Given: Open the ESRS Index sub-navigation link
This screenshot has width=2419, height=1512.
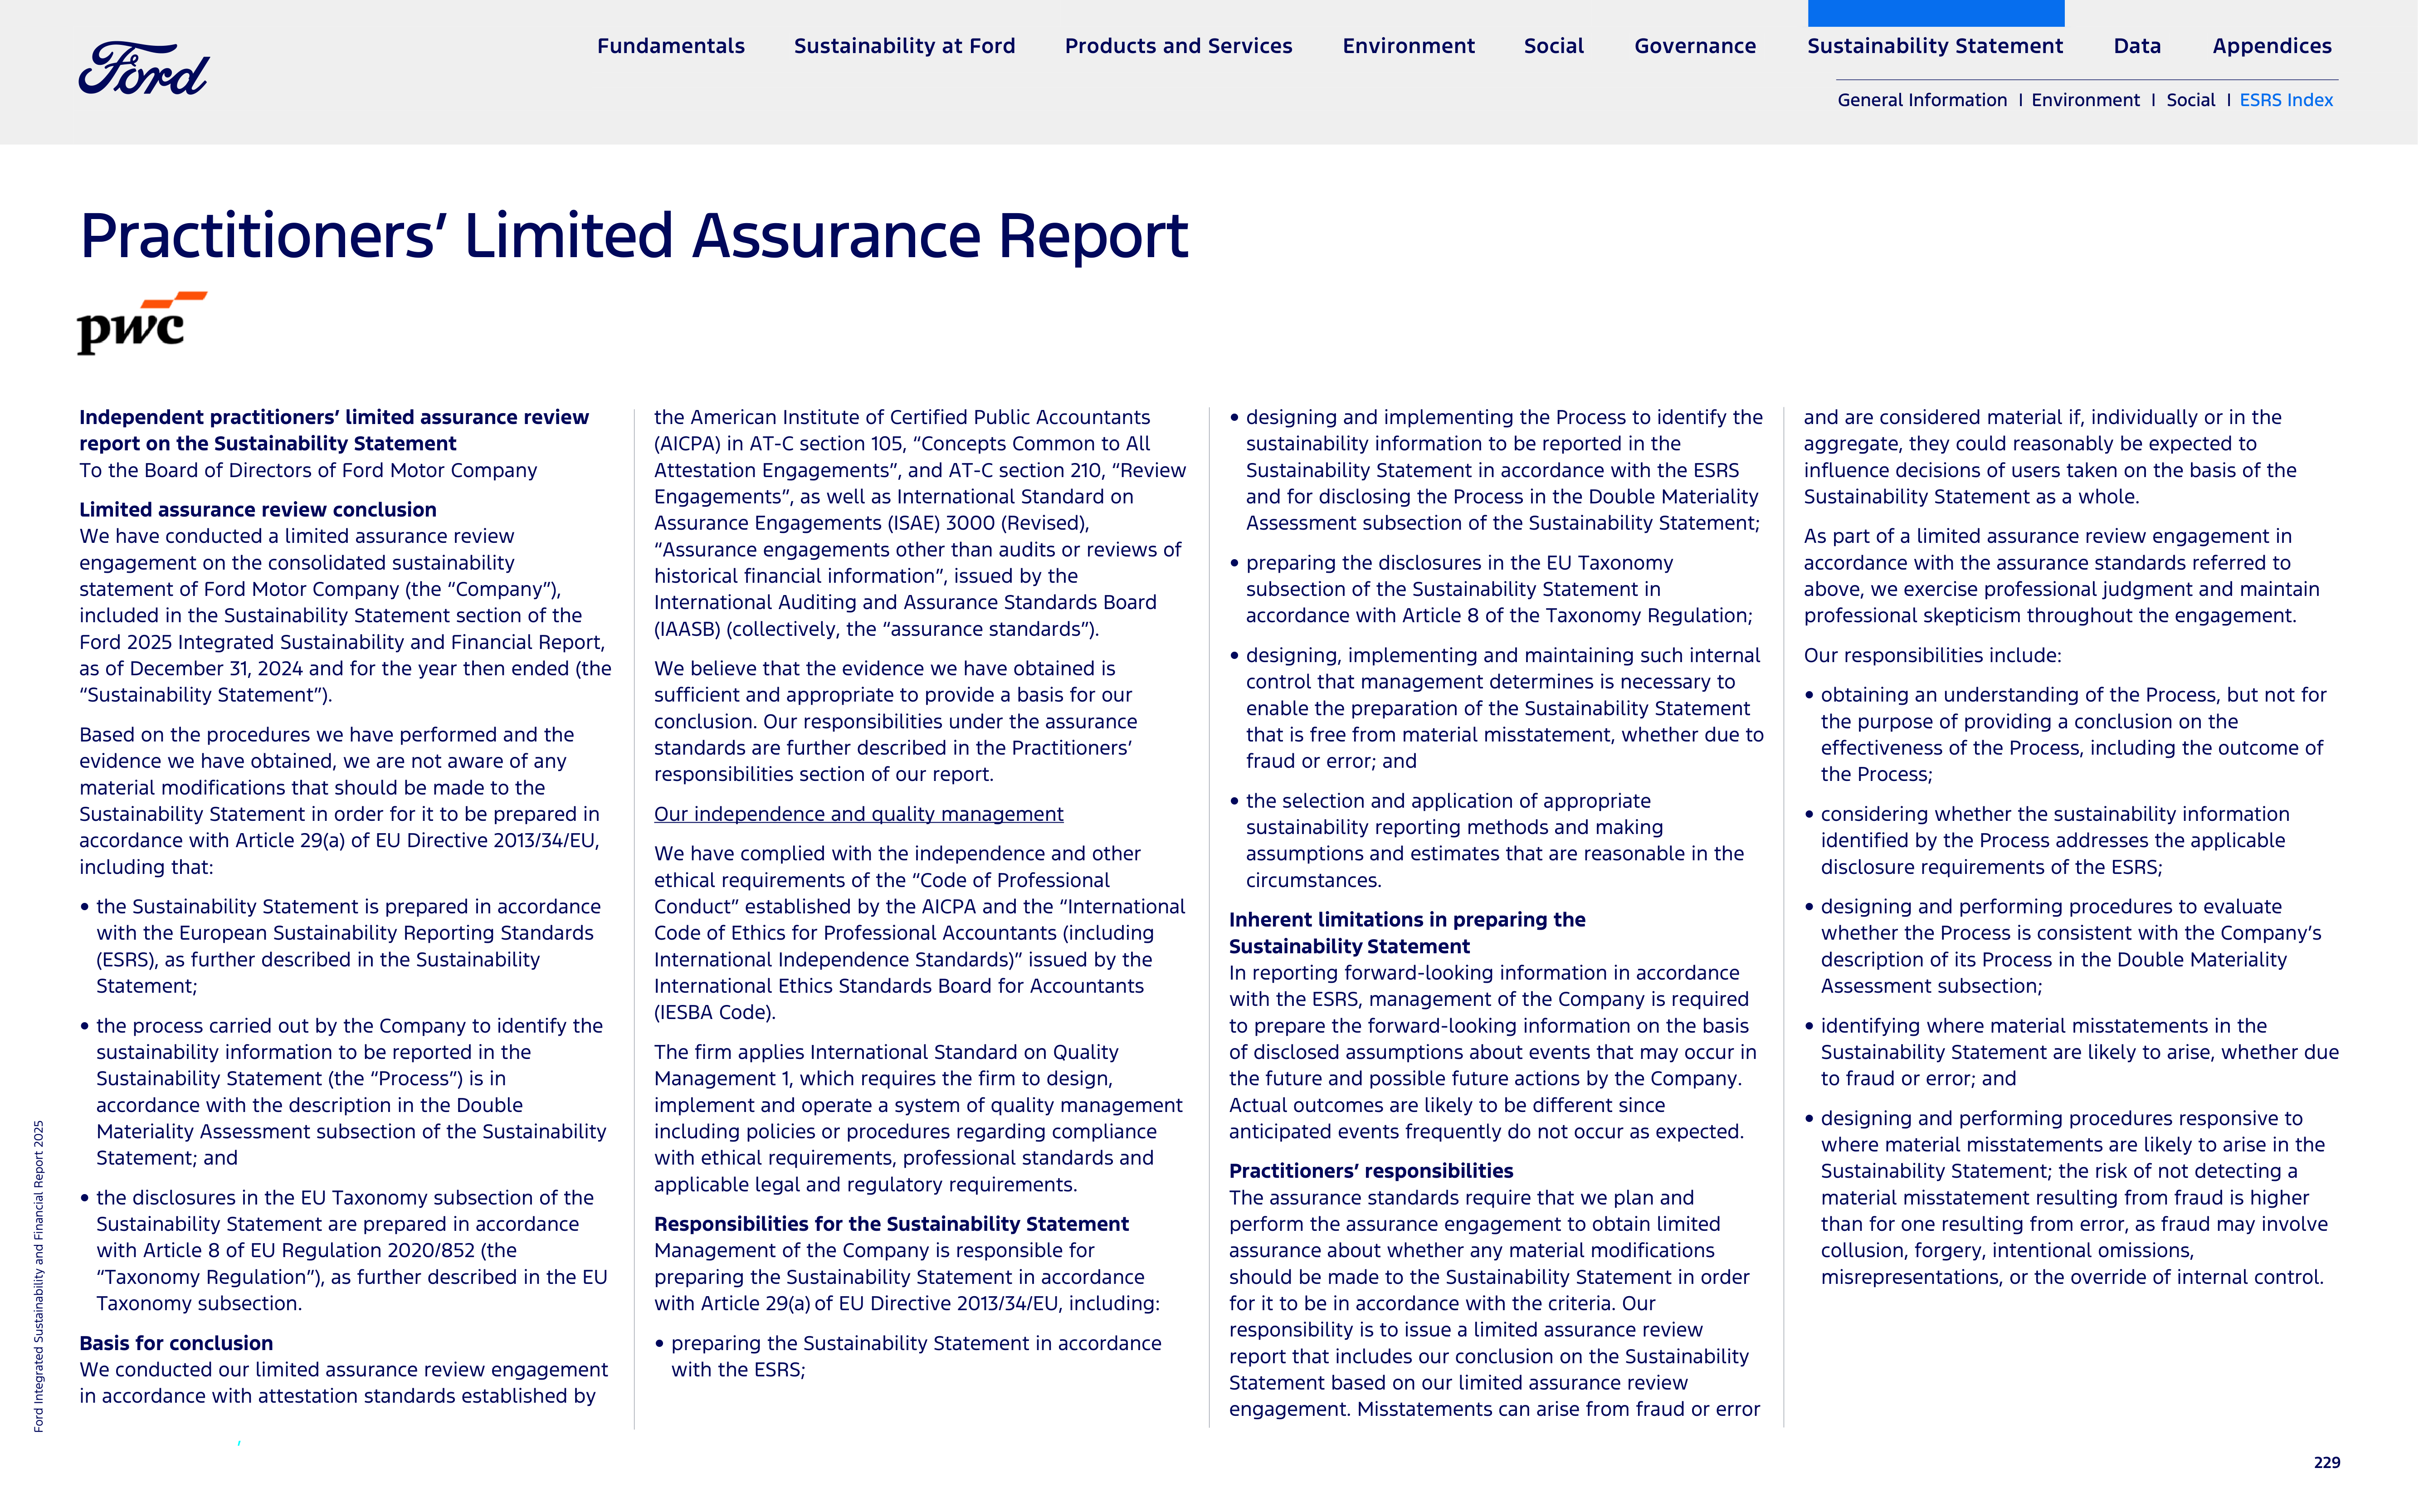Looking at the screenshot, I should pos(2286,100).
